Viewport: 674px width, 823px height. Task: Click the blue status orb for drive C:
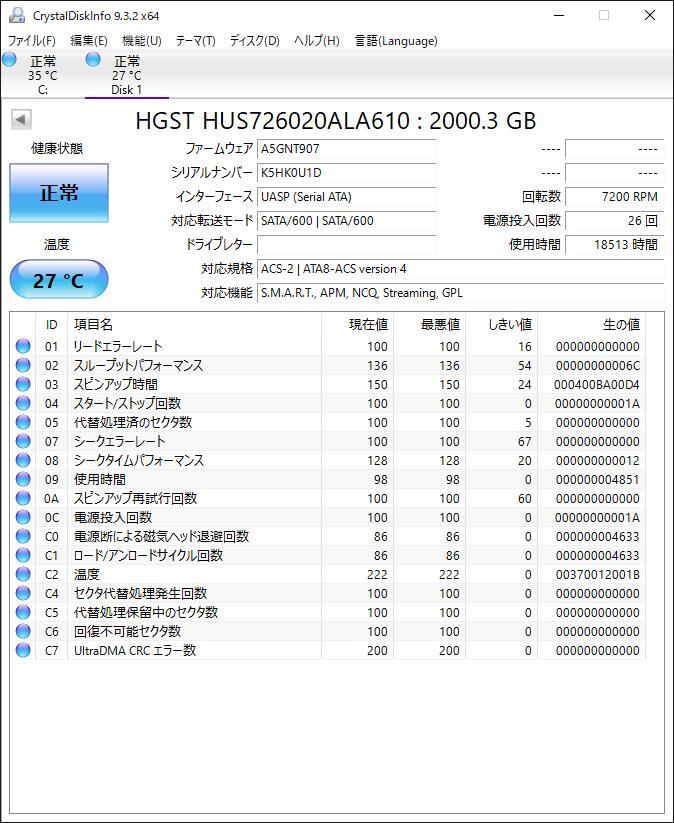coord(9,59)
